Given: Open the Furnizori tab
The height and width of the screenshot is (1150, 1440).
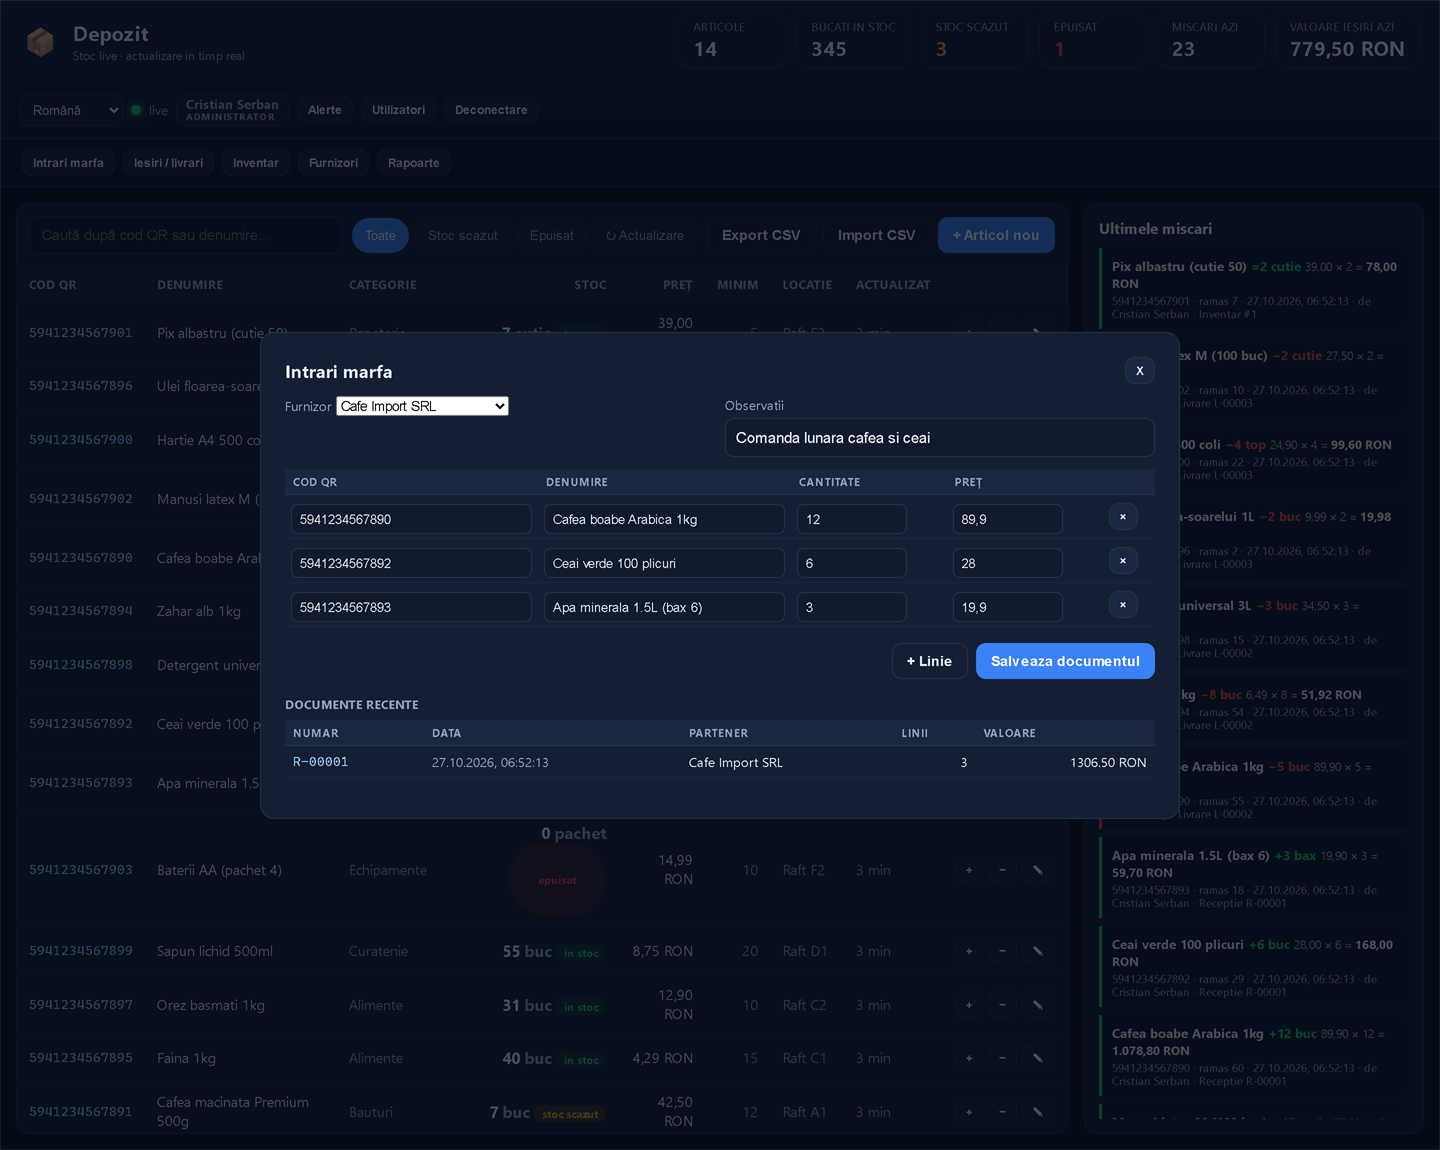Looking at the screenshot, I should pyautogui.click(x=333, y=163).
